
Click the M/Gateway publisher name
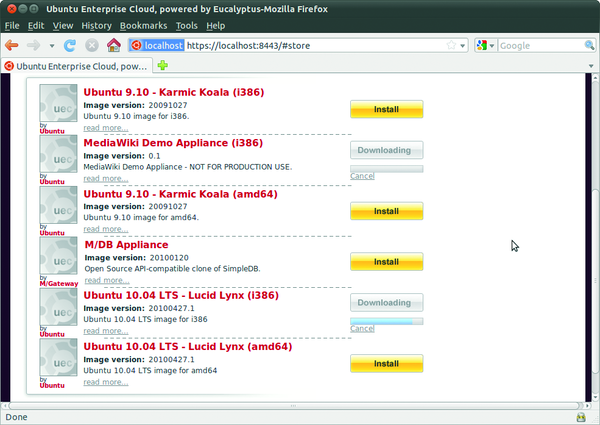click(59, 284)
